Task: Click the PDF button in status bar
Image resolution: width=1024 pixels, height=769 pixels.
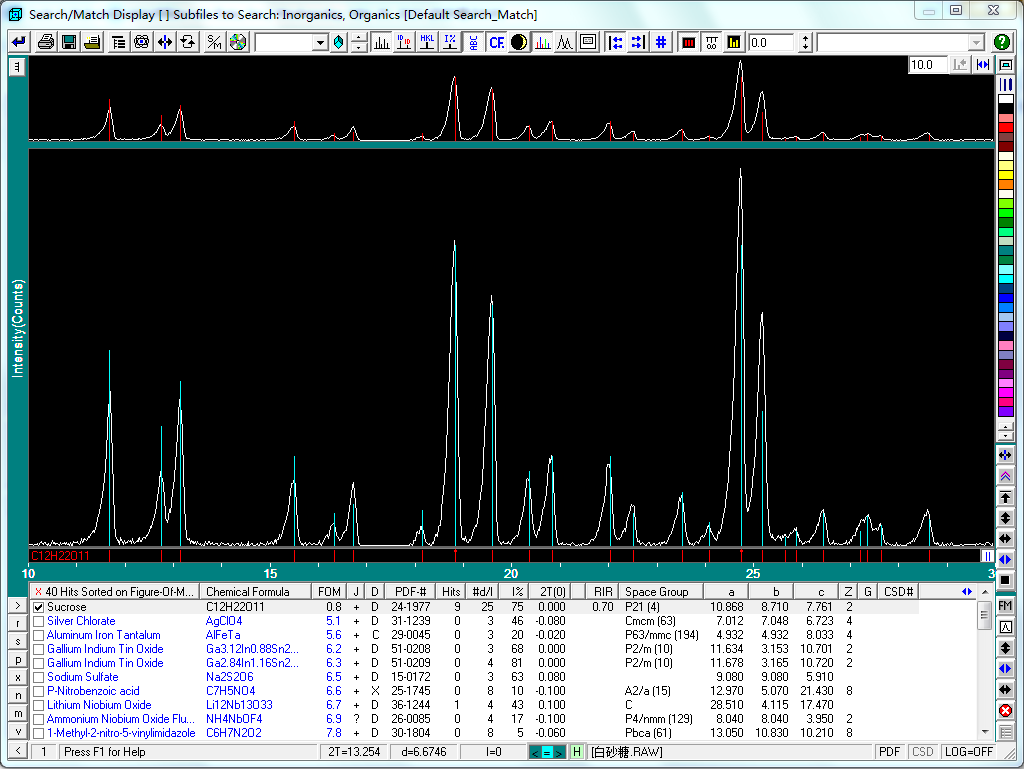Action: click(890, 752)
